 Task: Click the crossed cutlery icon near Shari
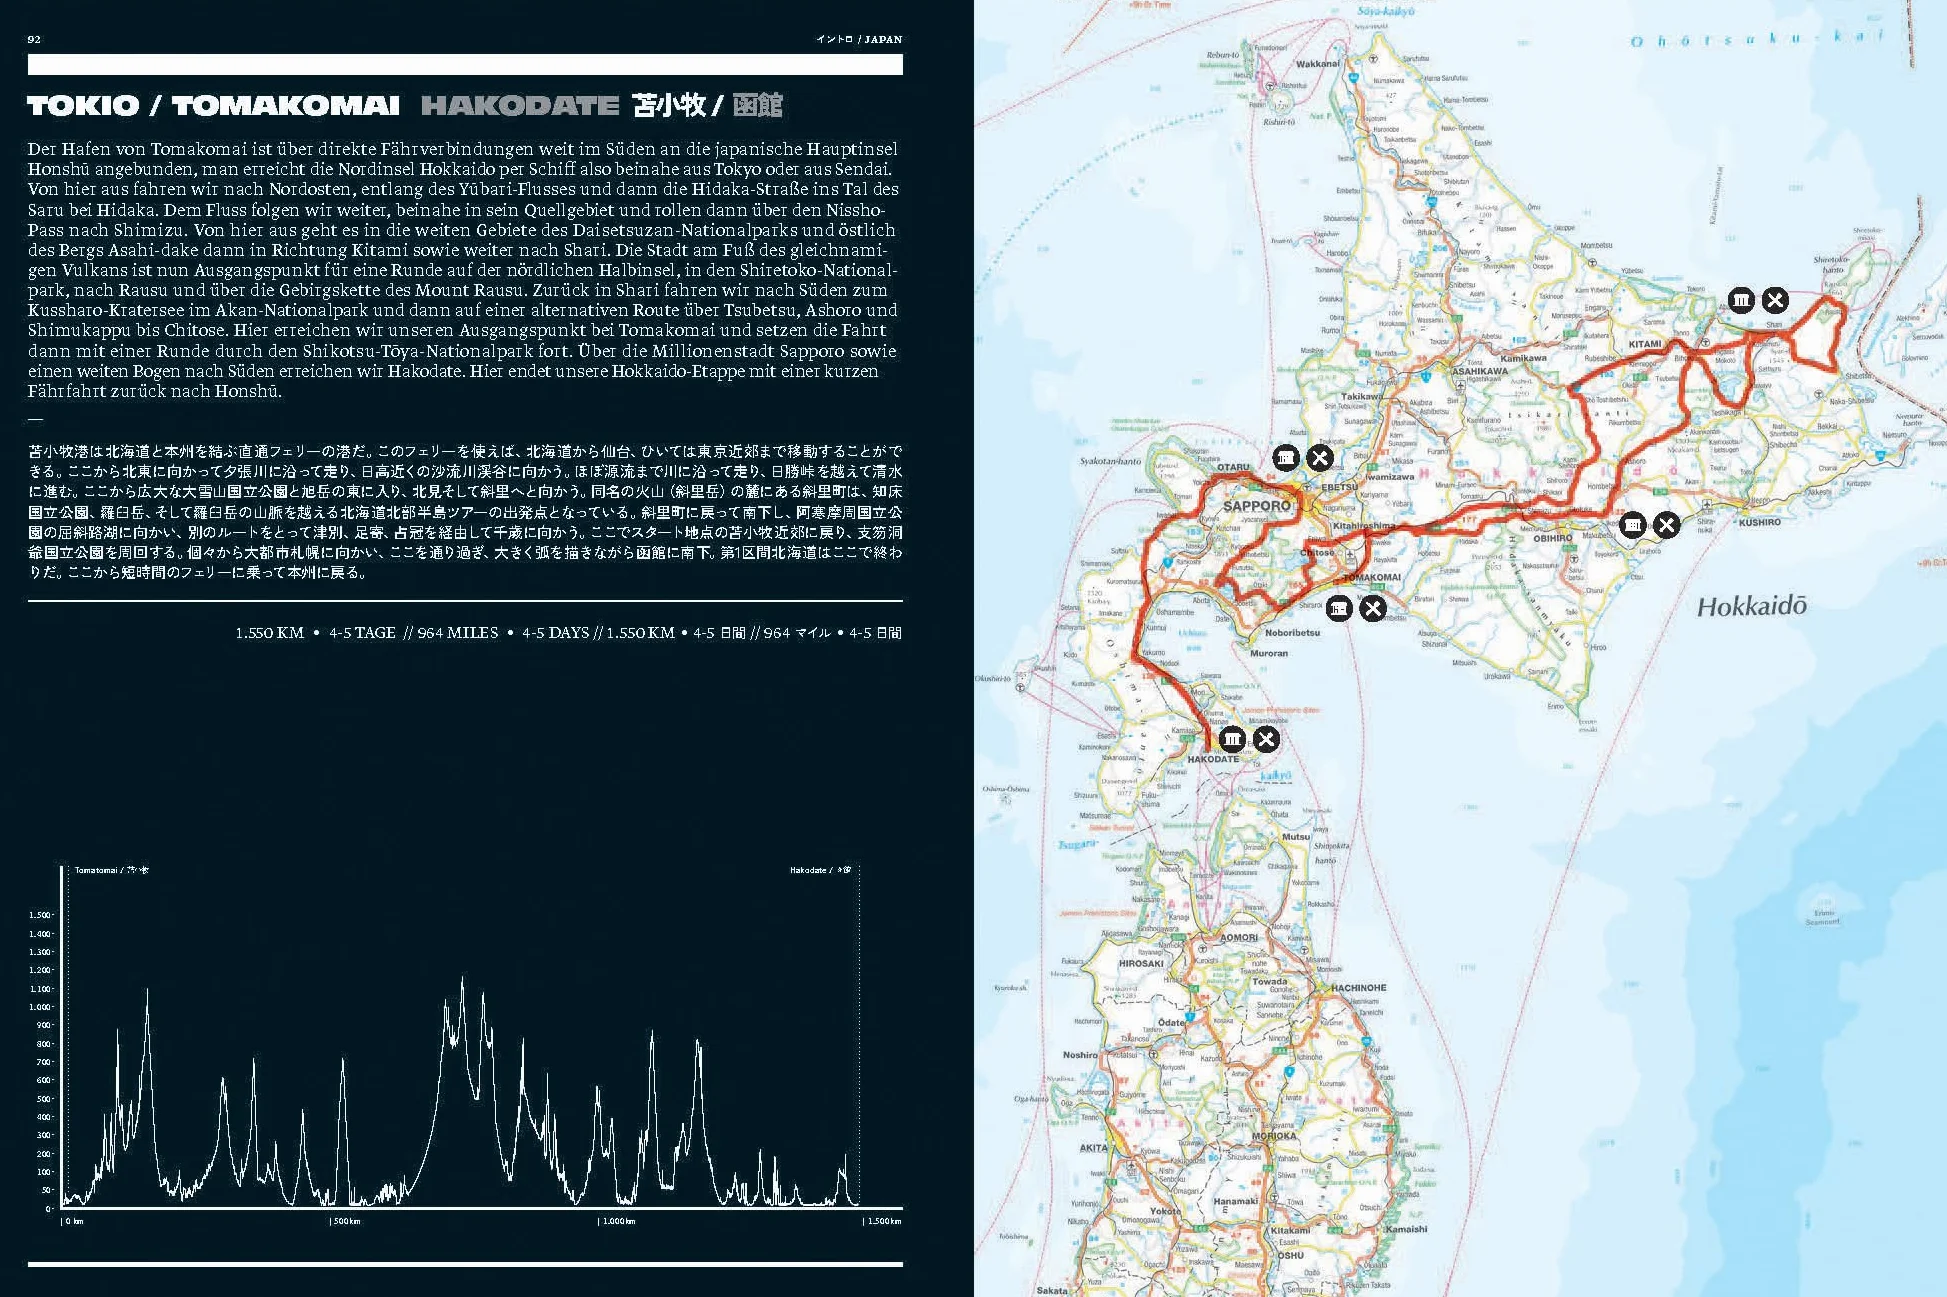pos(1775,300)
